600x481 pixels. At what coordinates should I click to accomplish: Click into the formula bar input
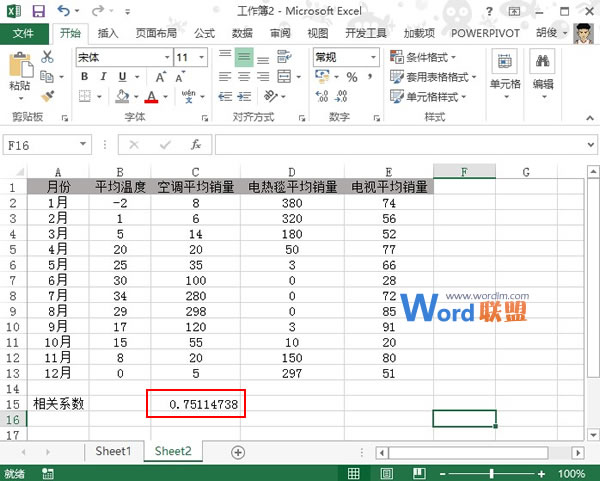[x=400, y=145]
